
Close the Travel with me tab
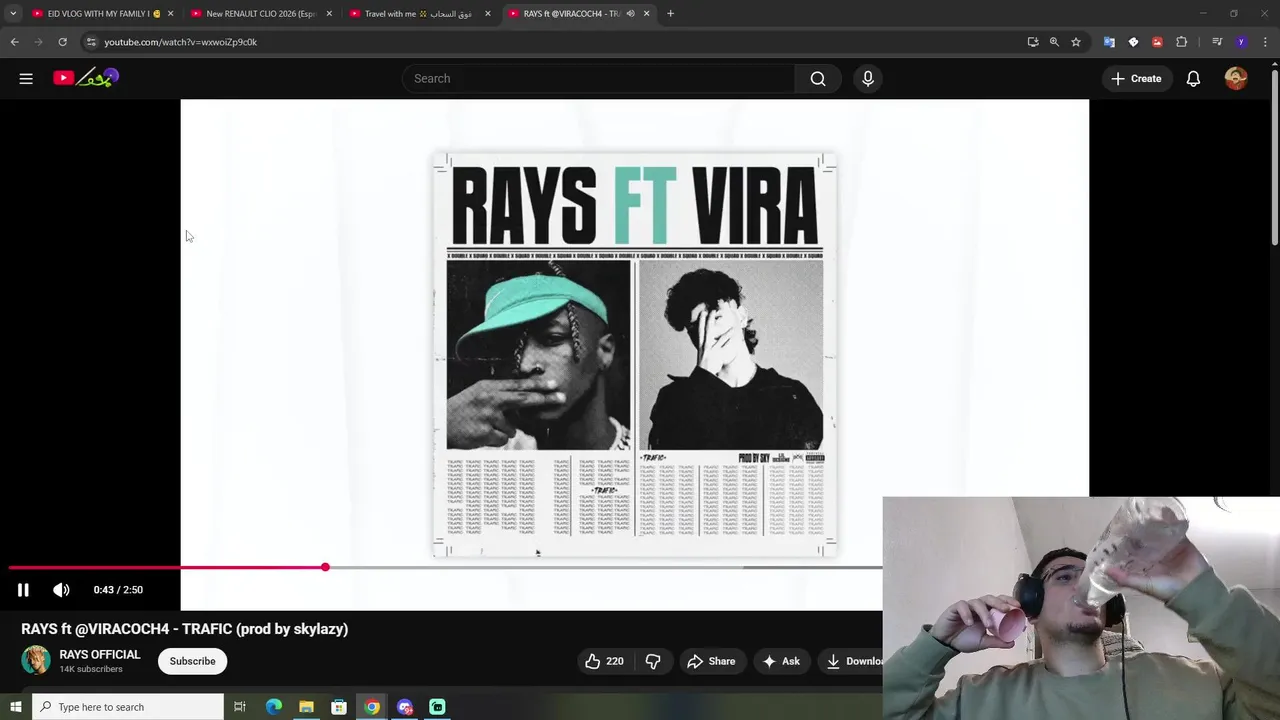pos(488,14)
